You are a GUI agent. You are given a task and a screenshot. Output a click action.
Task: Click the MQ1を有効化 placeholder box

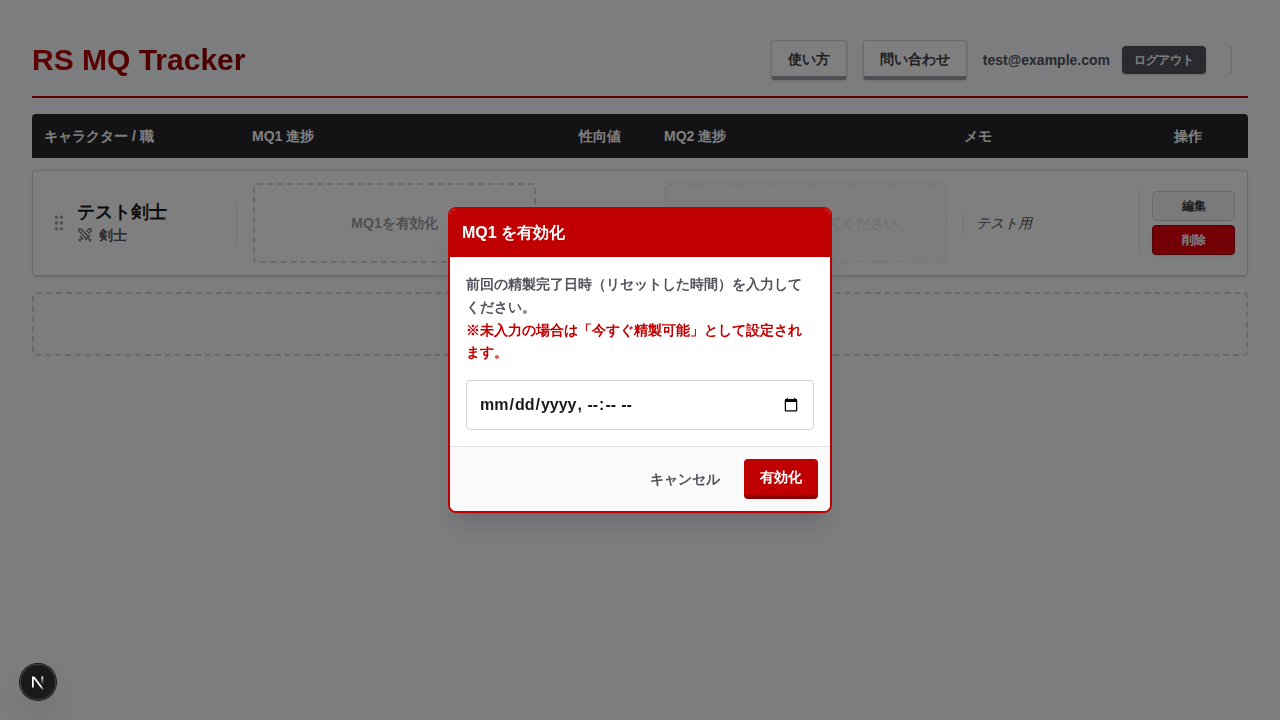tap(394, 223)
